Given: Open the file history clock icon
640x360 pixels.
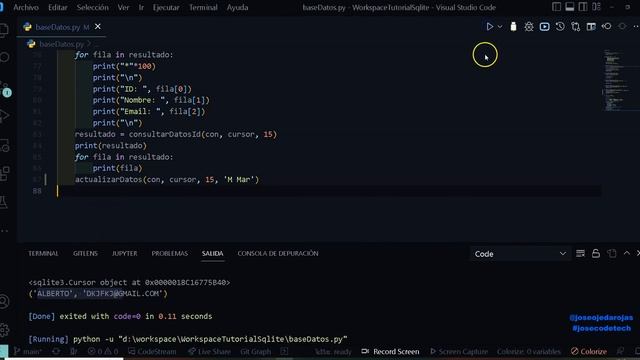Looking at the screenshot, I should (560, 27).
